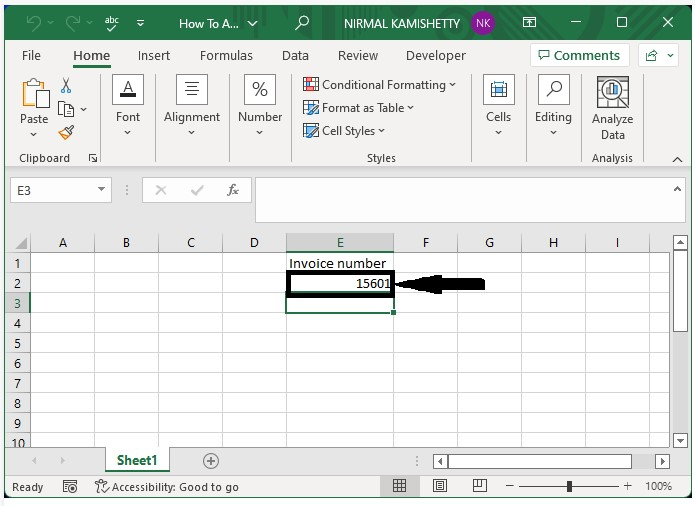695x506 pixels.
Task: Select row 5 header
Action: pos(17,343)
